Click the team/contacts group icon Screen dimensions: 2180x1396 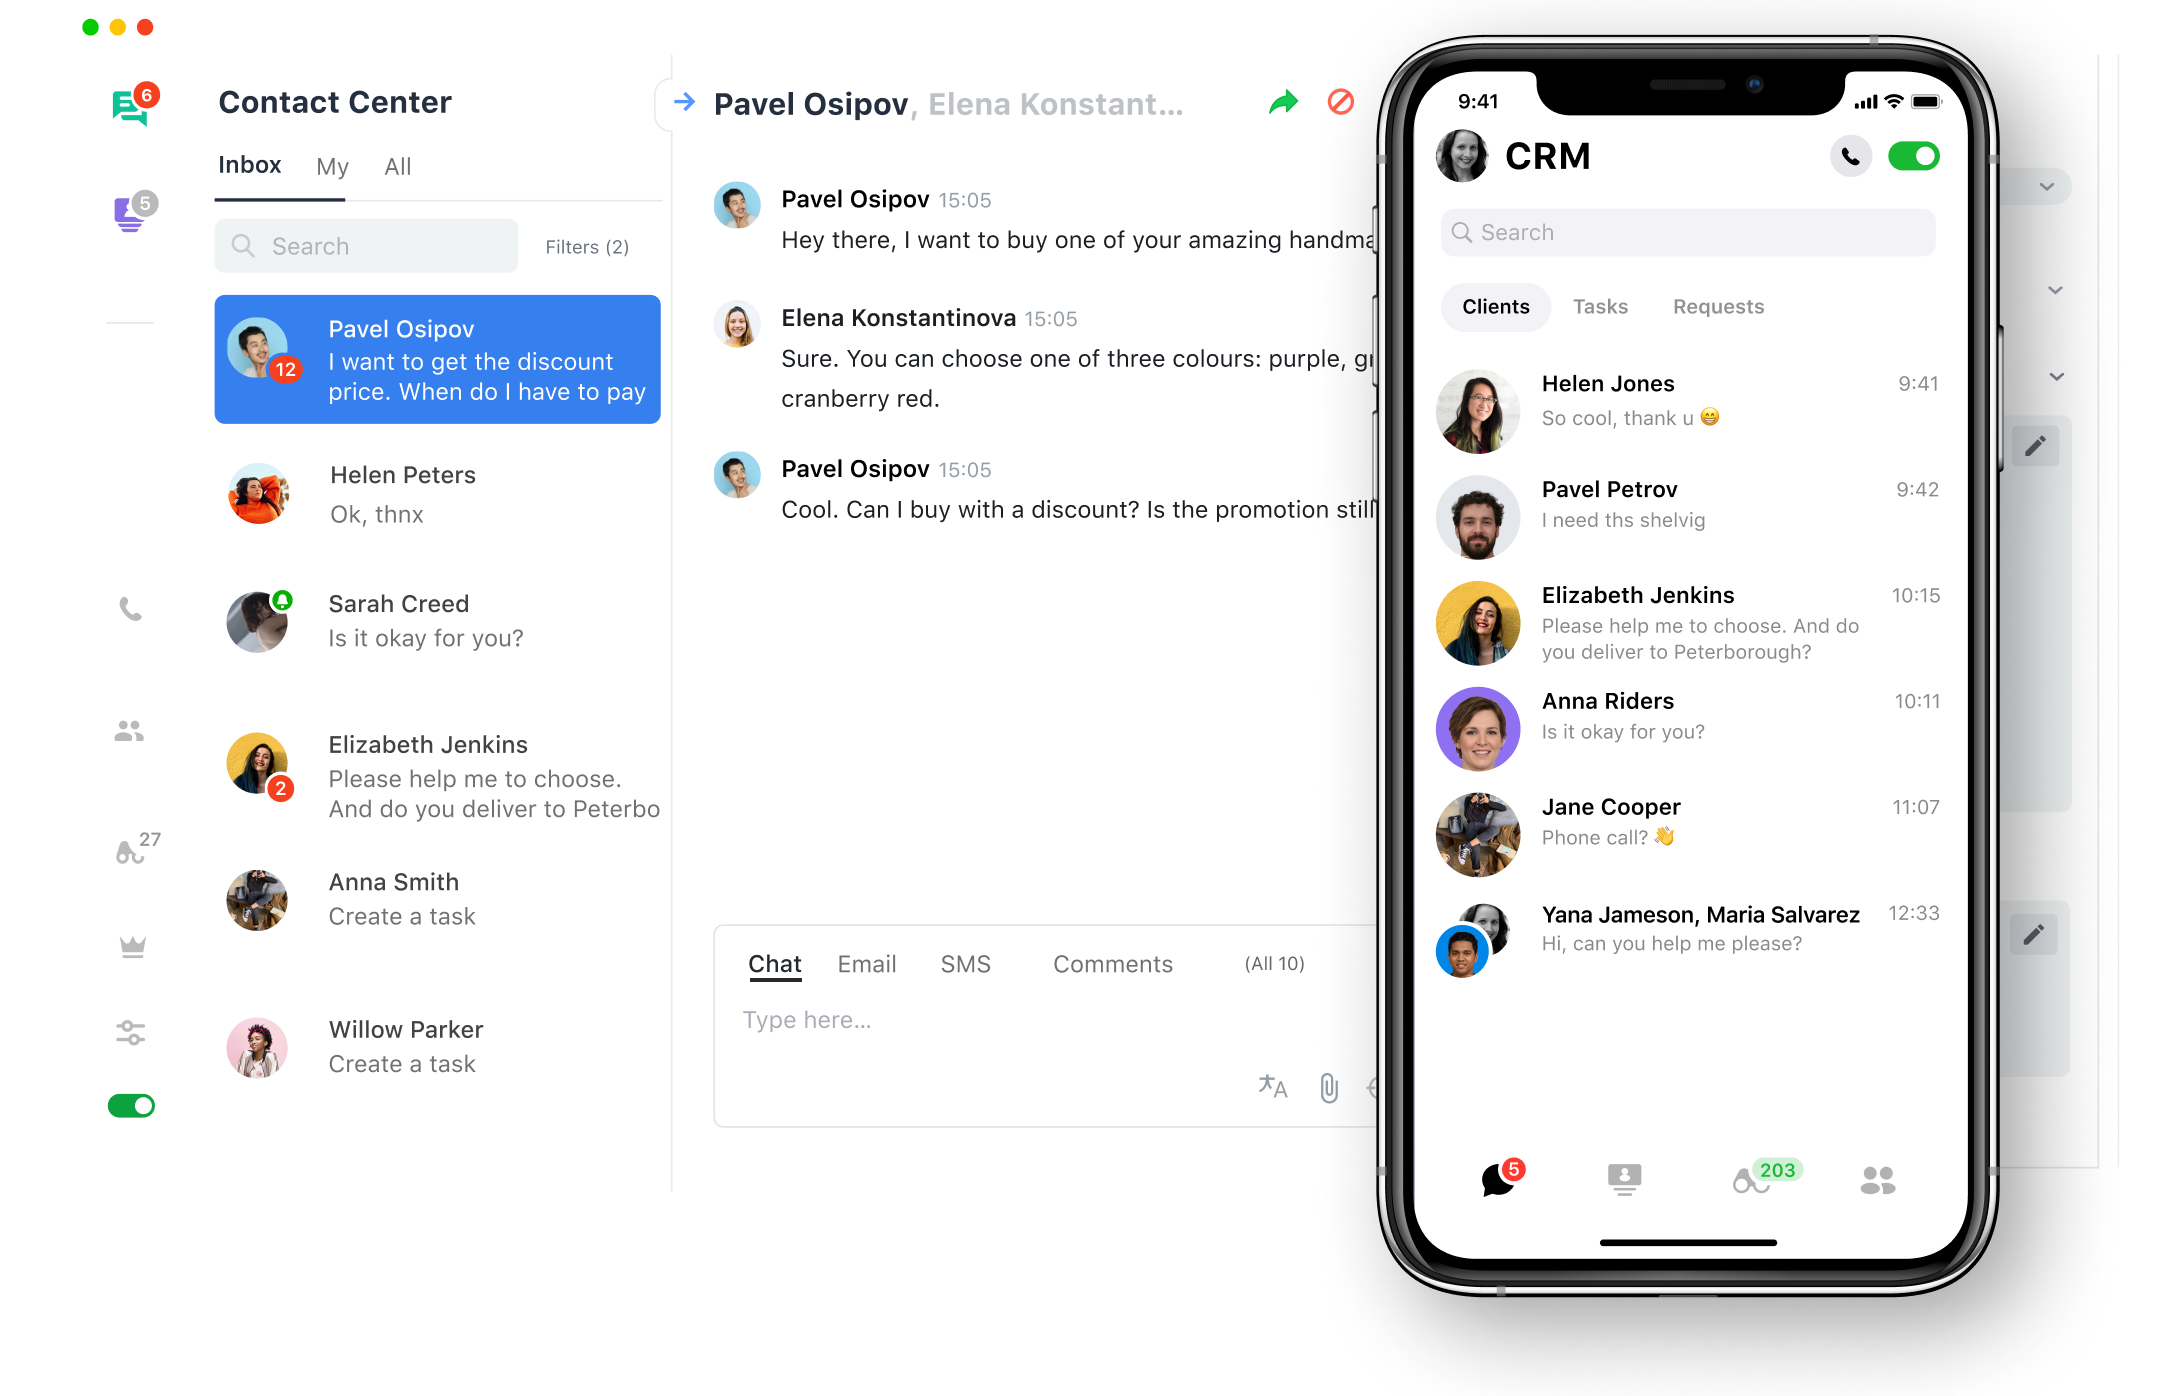point(132,731)
